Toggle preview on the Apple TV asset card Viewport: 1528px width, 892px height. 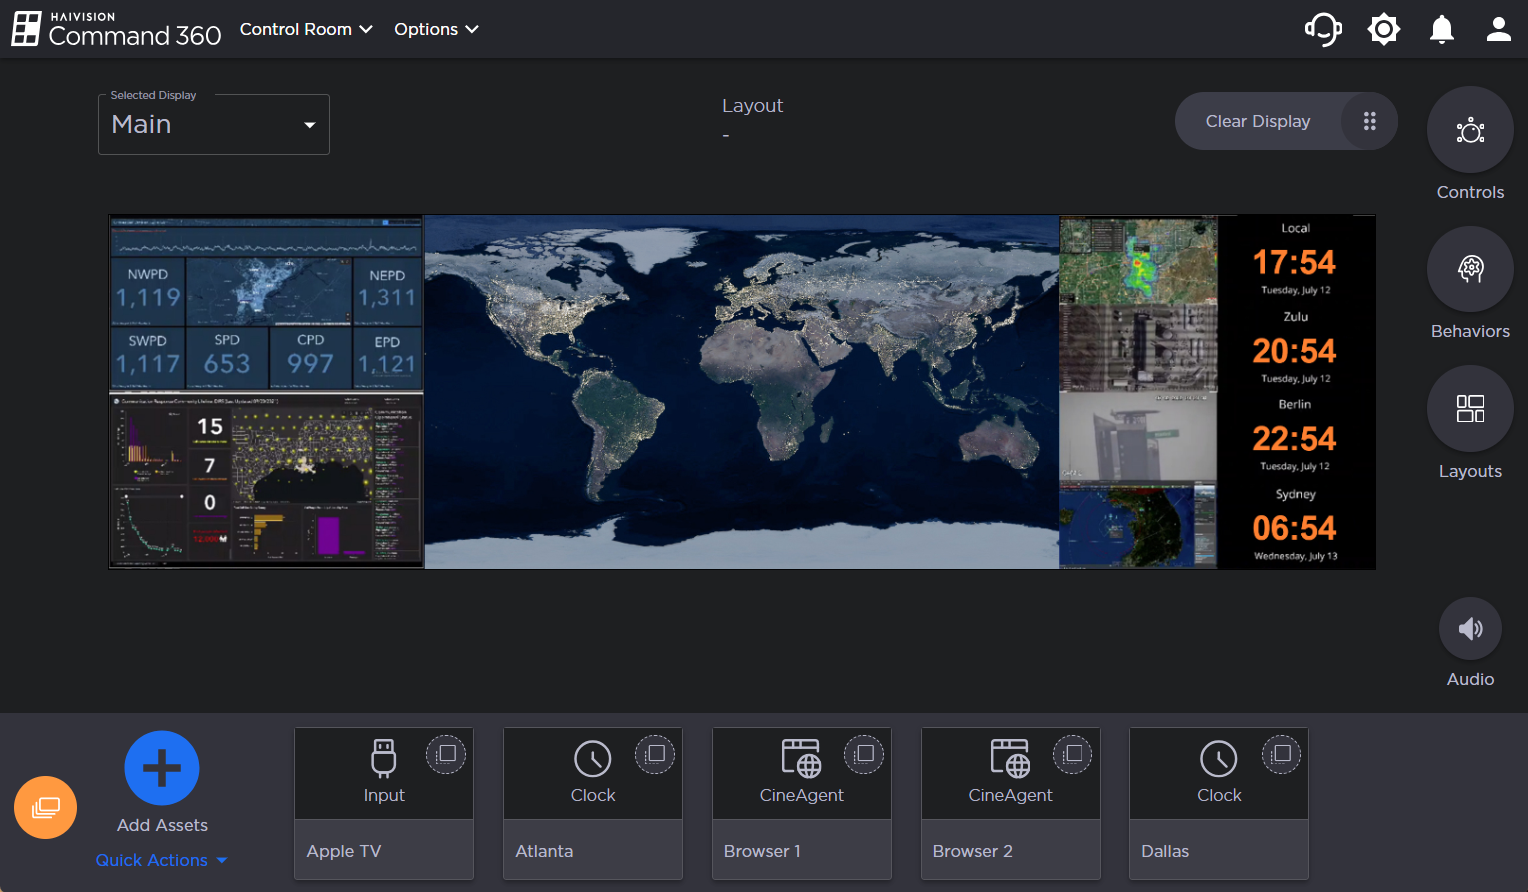tap(446, 755)
